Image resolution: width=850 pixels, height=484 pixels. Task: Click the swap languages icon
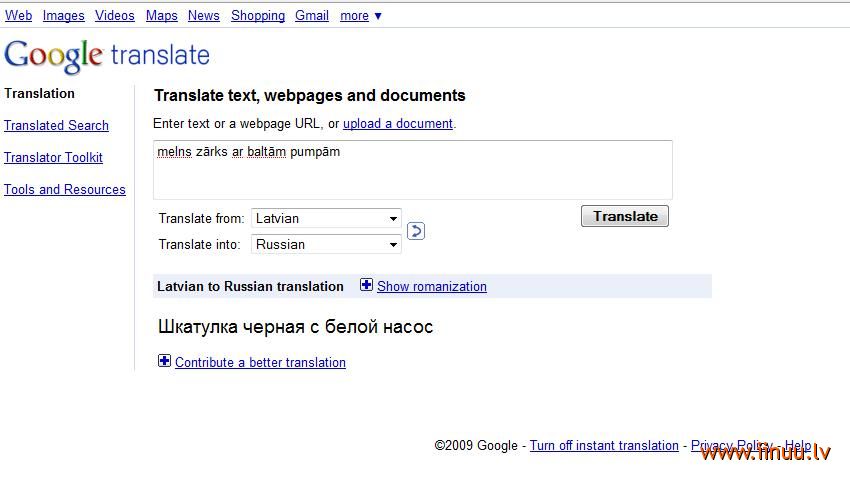pos(416,231)
